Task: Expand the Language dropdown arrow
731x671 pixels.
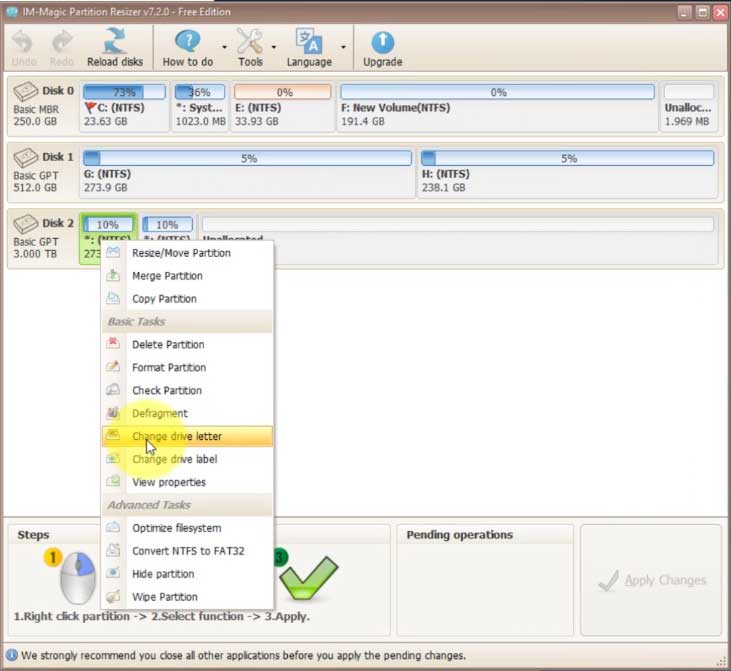Action: click(343, 47)
